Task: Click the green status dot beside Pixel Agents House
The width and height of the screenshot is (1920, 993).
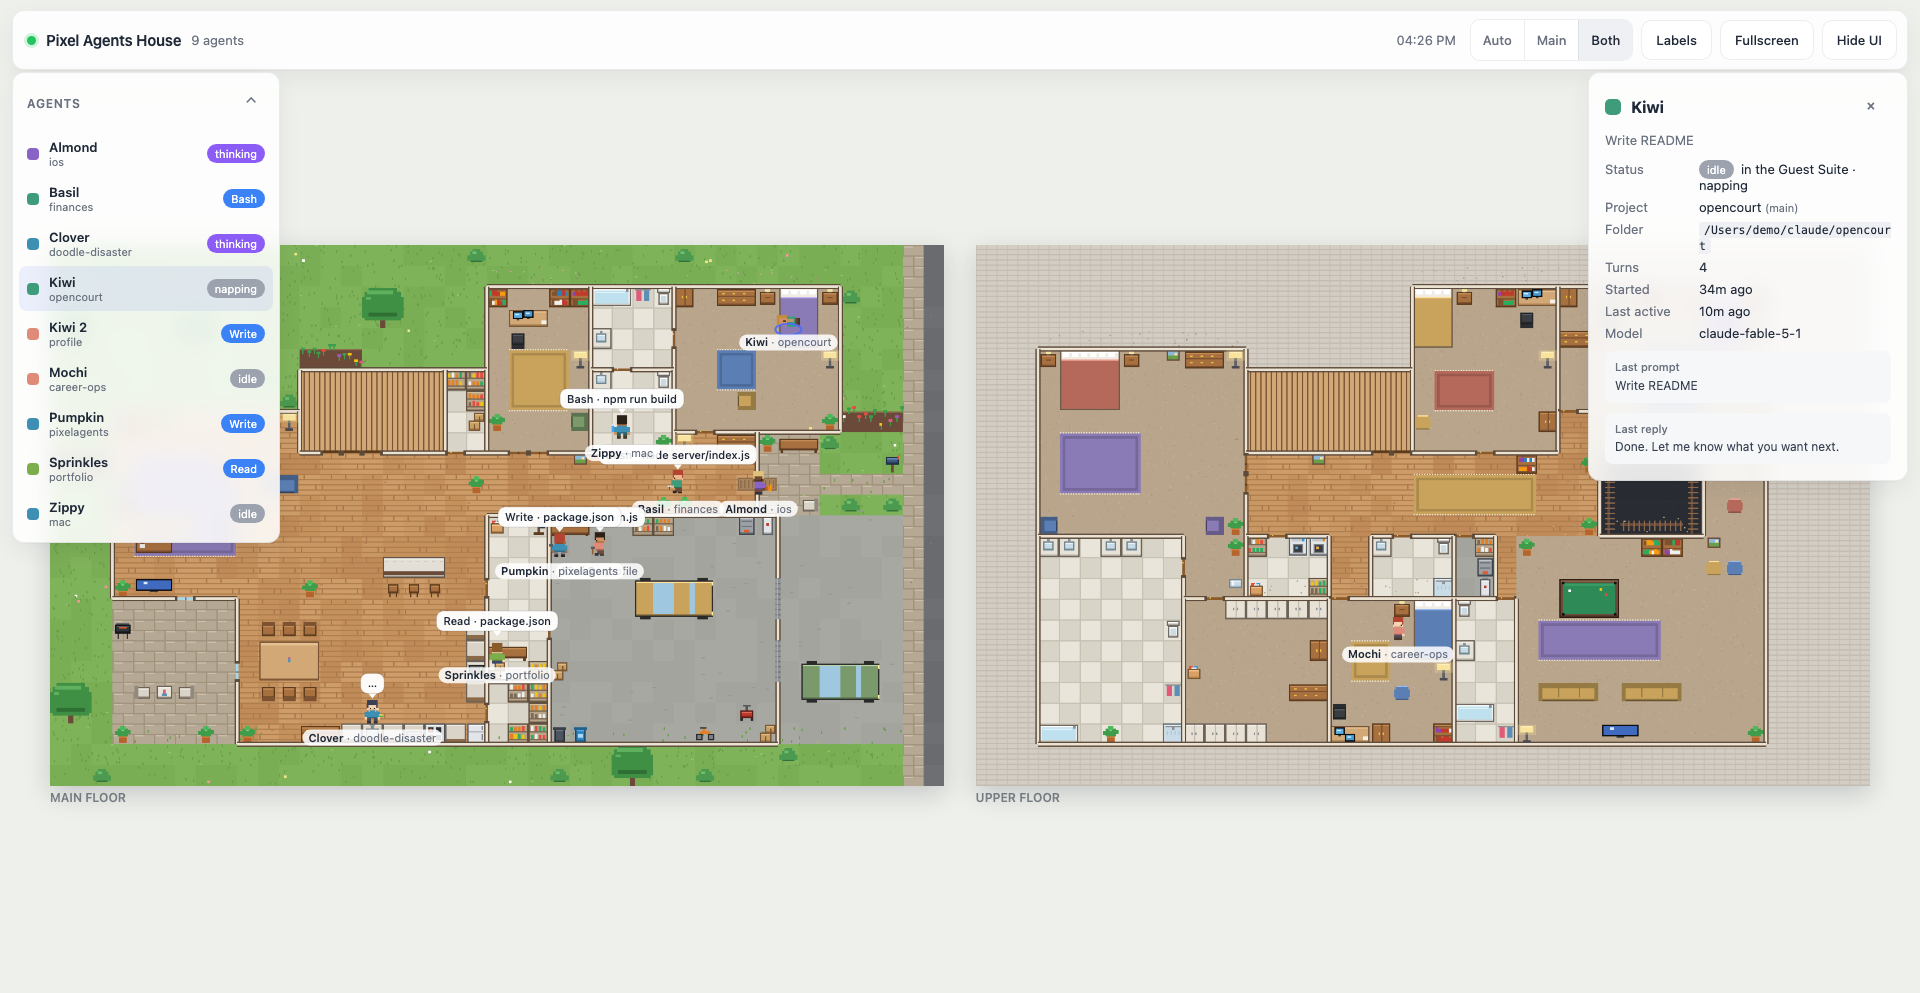Action: coord(31,40)
